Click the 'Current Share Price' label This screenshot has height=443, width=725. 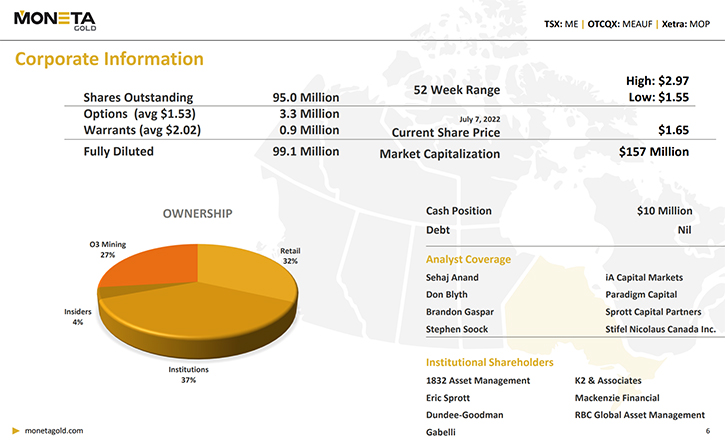click(x=446, y=133)
